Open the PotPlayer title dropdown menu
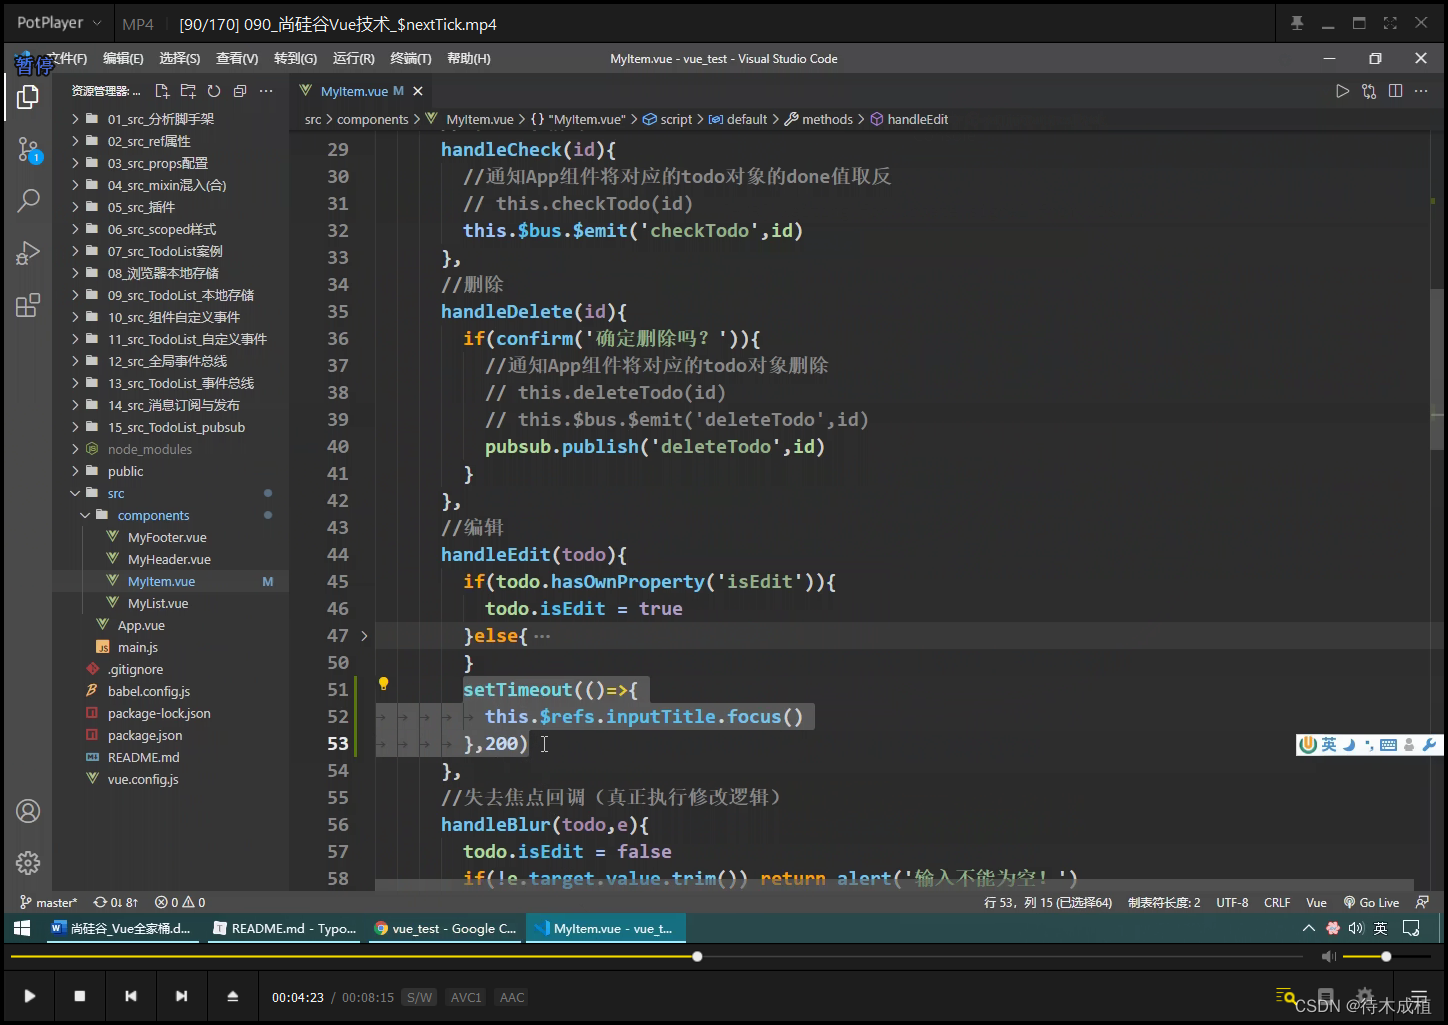Screen dimensions: 1448x1025 [59, 22]
